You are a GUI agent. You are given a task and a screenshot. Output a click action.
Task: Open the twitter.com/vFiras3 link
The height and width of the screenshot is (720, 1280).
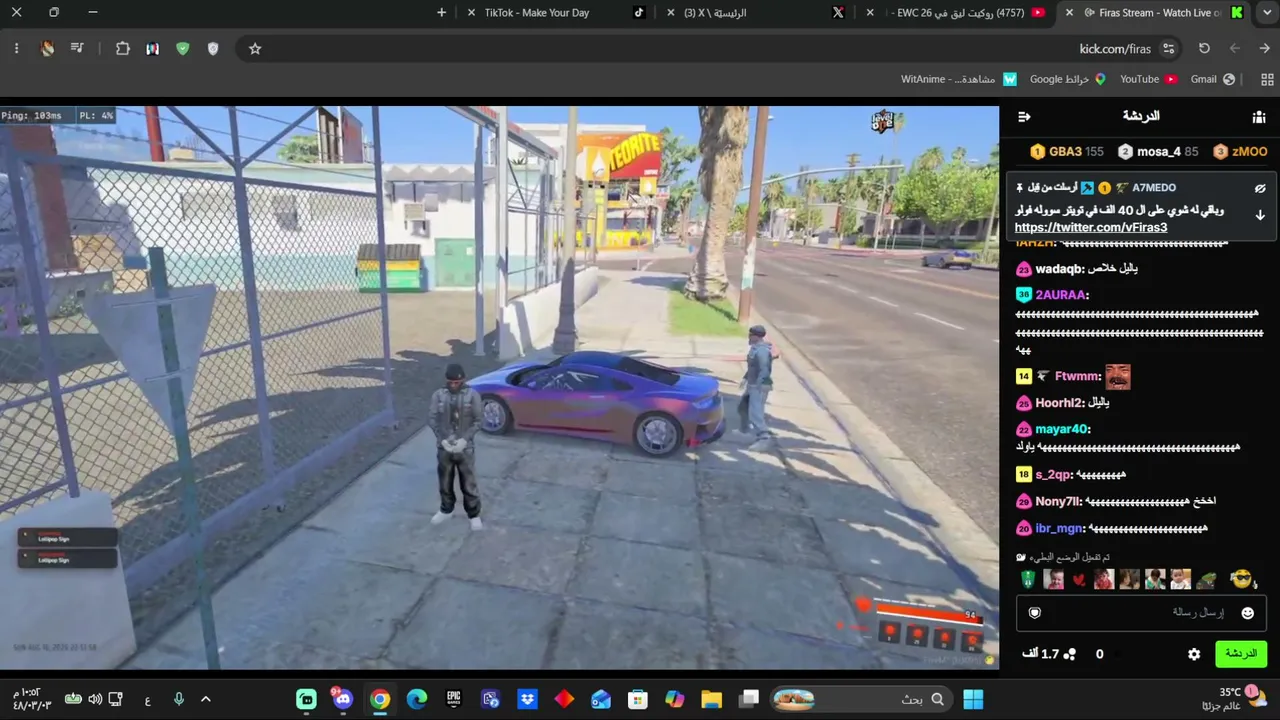click(1091, 228)
